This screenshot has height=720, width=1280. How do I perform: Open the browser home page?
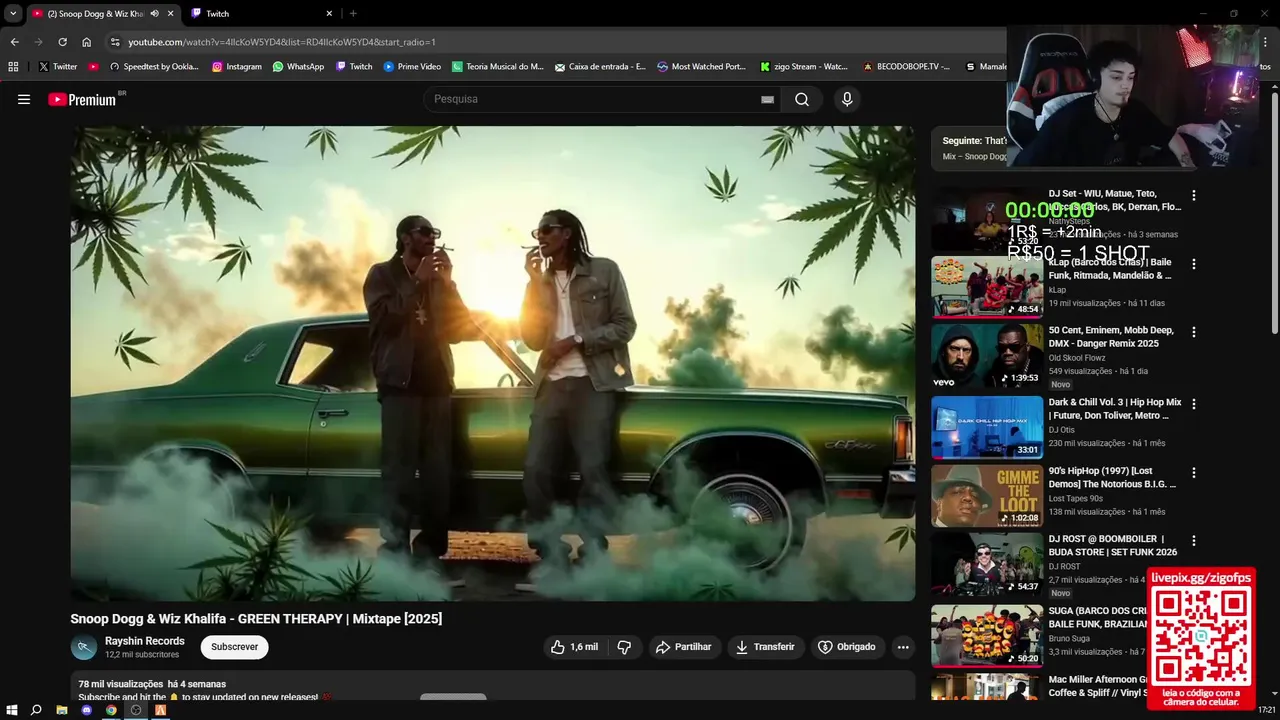tap(86, 42)
